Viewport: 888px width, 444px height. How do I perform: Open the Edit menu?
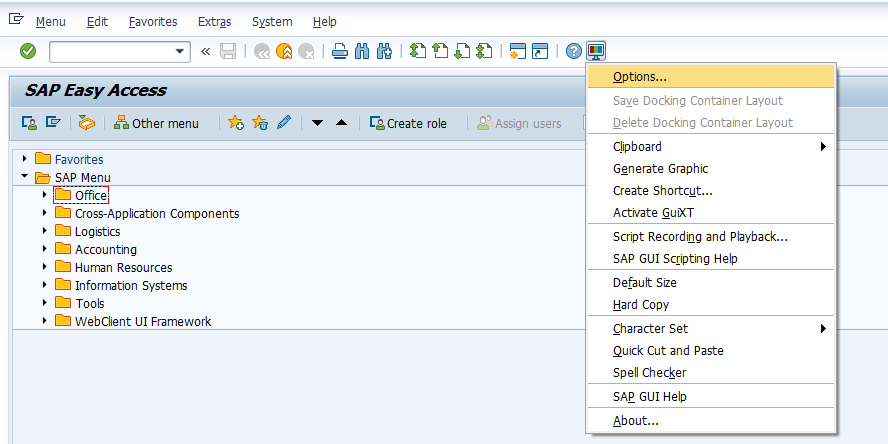[97, 22]
